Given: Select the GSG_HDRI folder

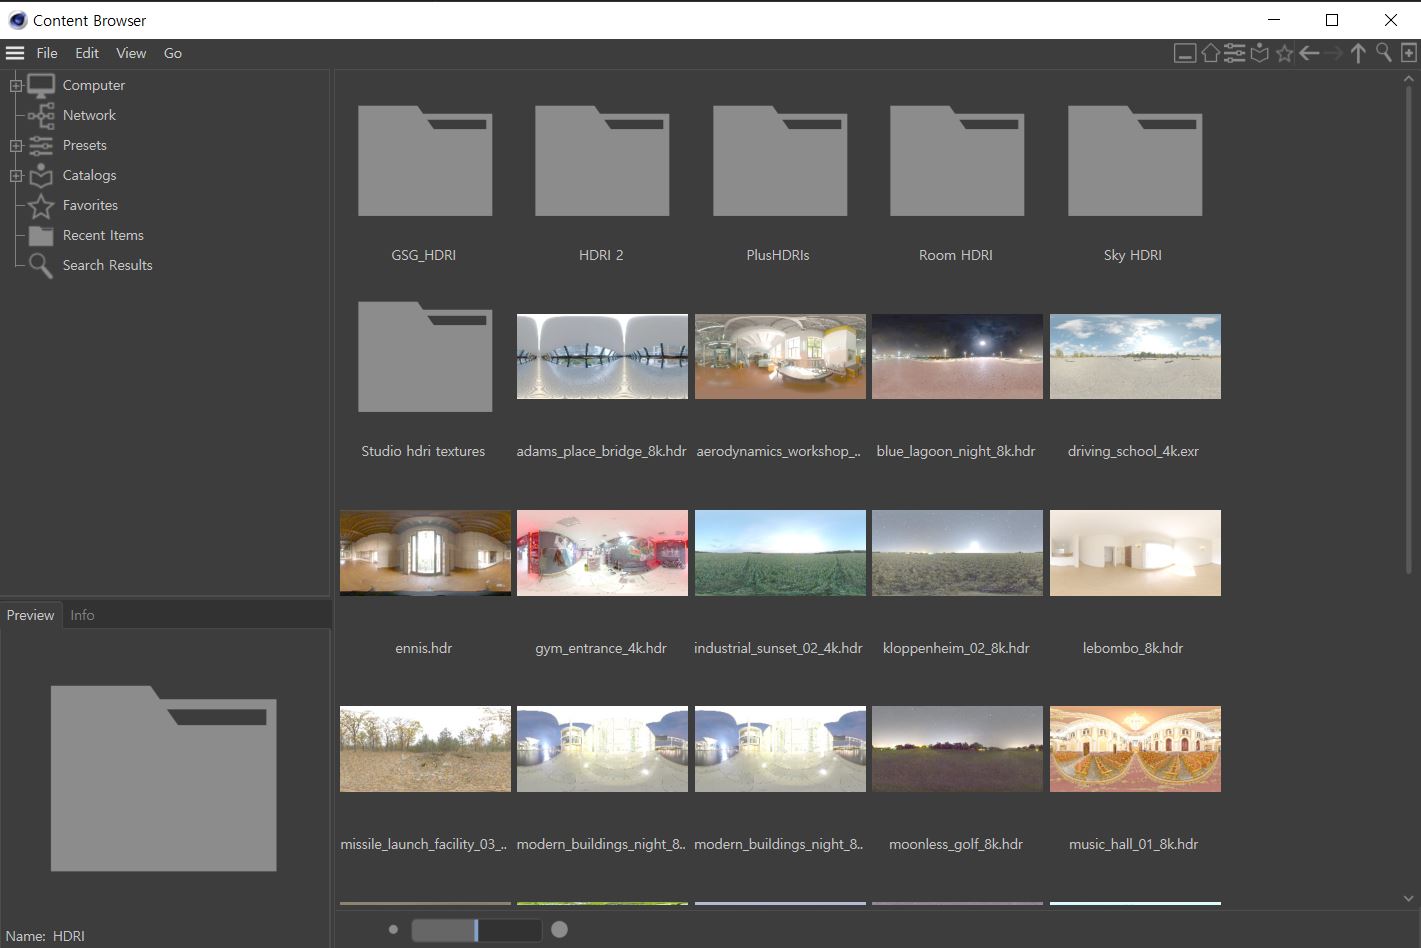Looking at the screenshot, I should tap(424, 162).
